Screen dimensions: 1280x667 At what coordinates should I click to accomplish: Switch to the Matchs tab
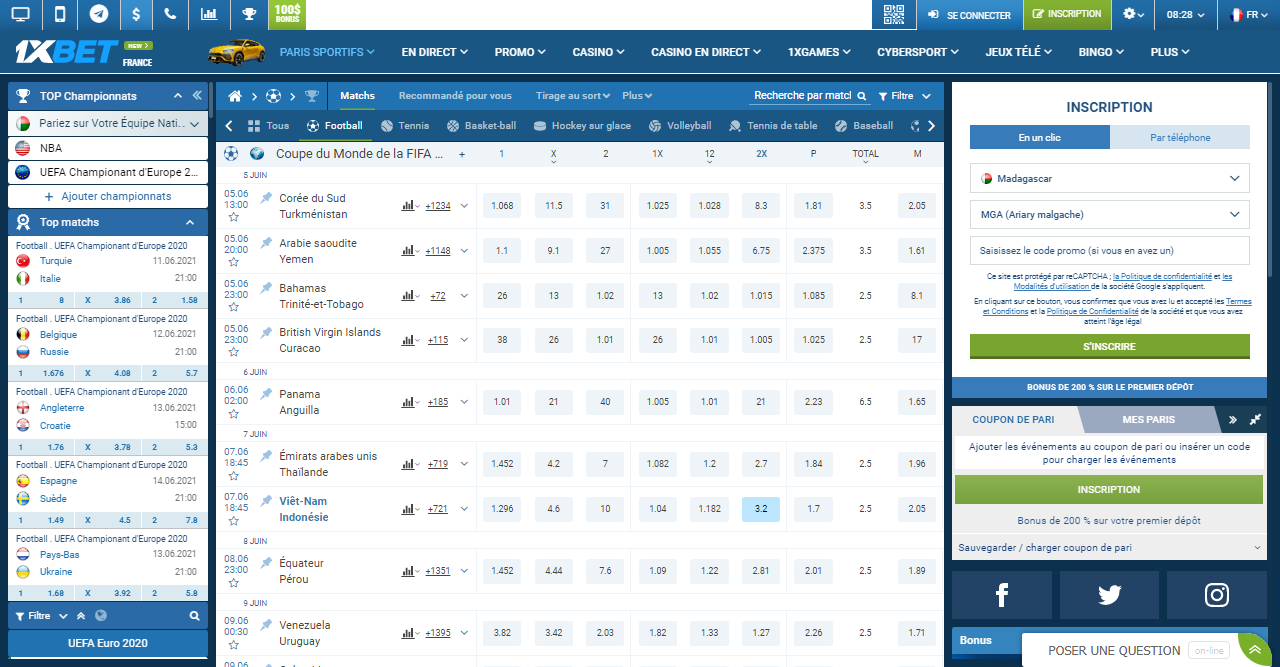tap(357, 96)
